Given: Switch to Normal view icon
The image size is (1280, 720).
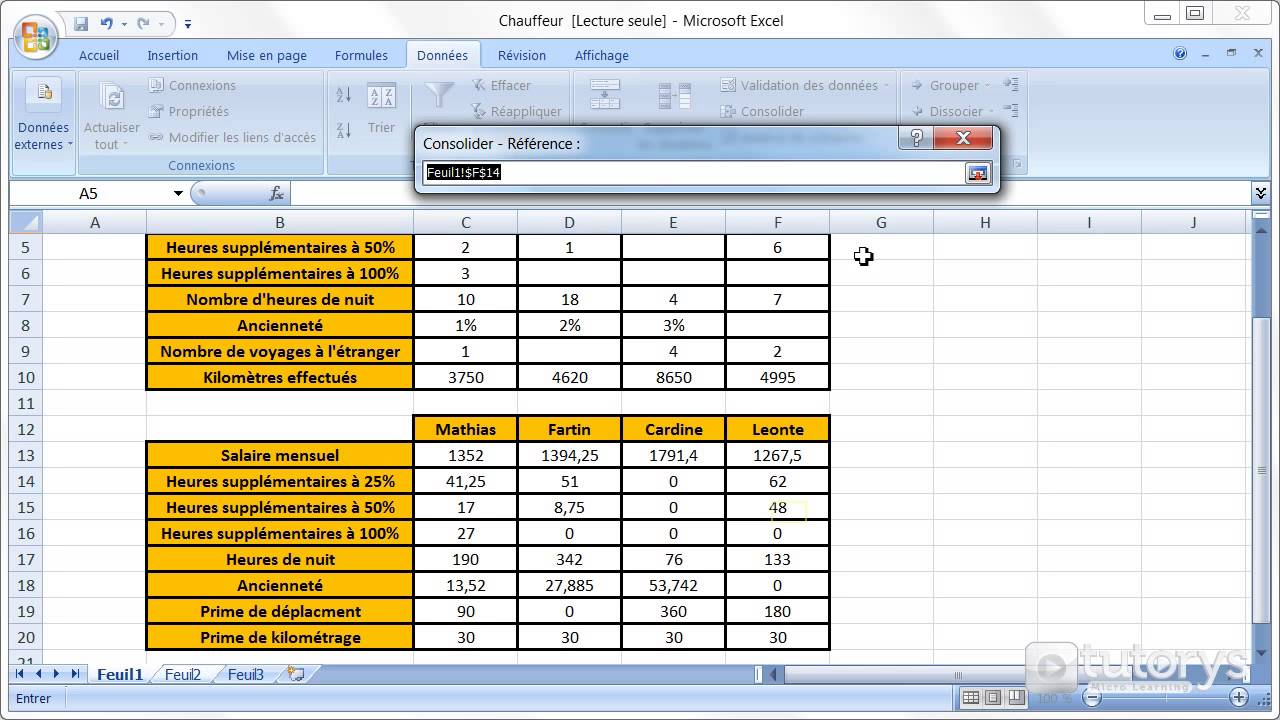Looking at the screenshot, I should coord(971,698).
